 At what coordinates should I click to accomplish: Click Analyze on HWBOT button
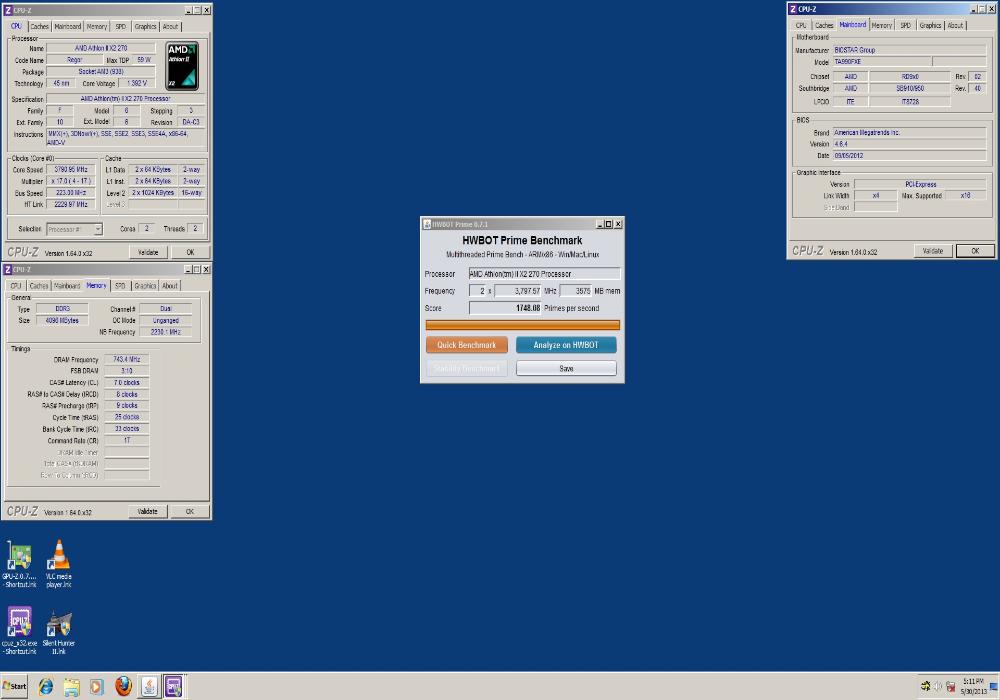coord(566,345)
